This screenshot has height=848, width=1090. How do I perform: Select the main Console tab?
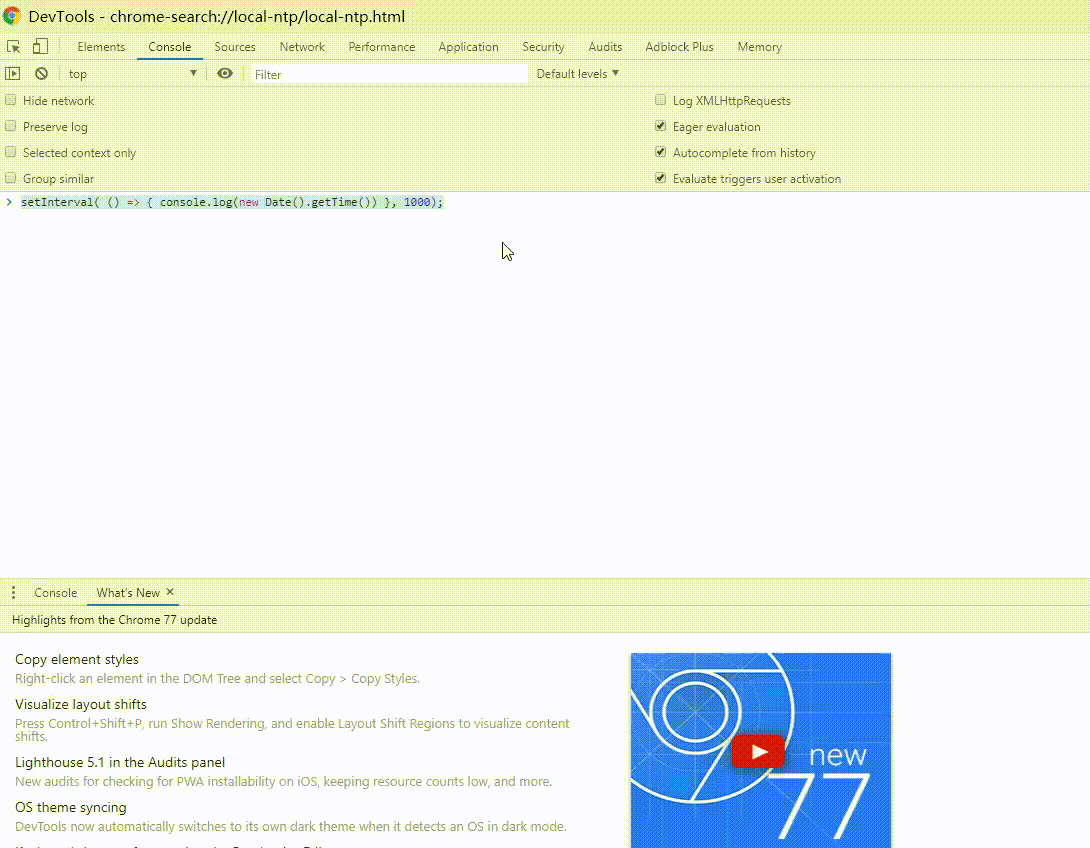[x=170, y=47]
